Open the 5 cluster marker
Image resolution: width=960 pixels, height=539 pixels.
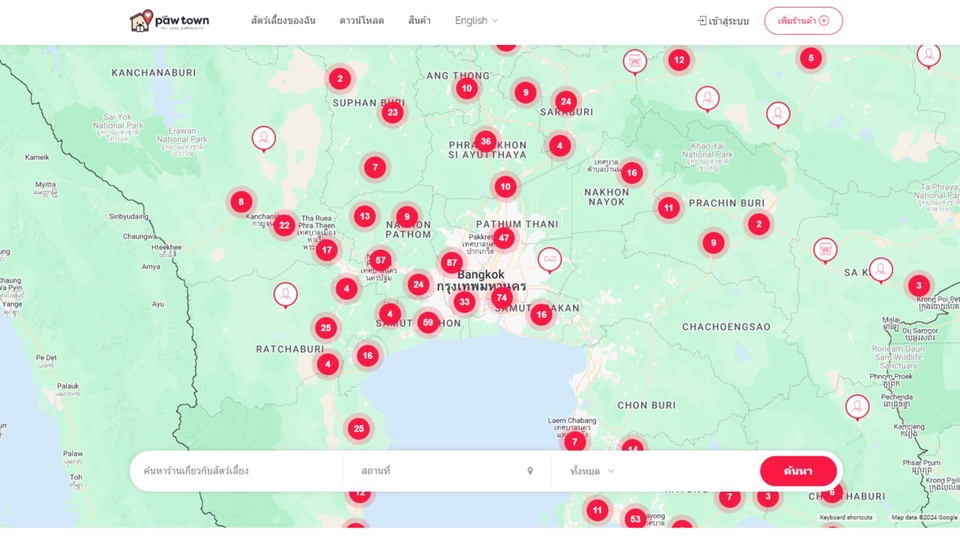point(811,58)
